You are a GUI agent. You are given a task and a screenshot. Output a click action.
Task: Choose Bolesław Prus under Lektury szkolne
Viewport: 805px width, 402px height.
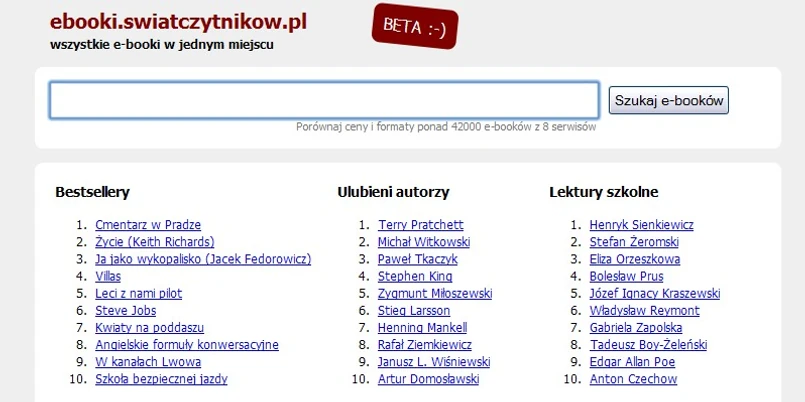click(626, 276)
